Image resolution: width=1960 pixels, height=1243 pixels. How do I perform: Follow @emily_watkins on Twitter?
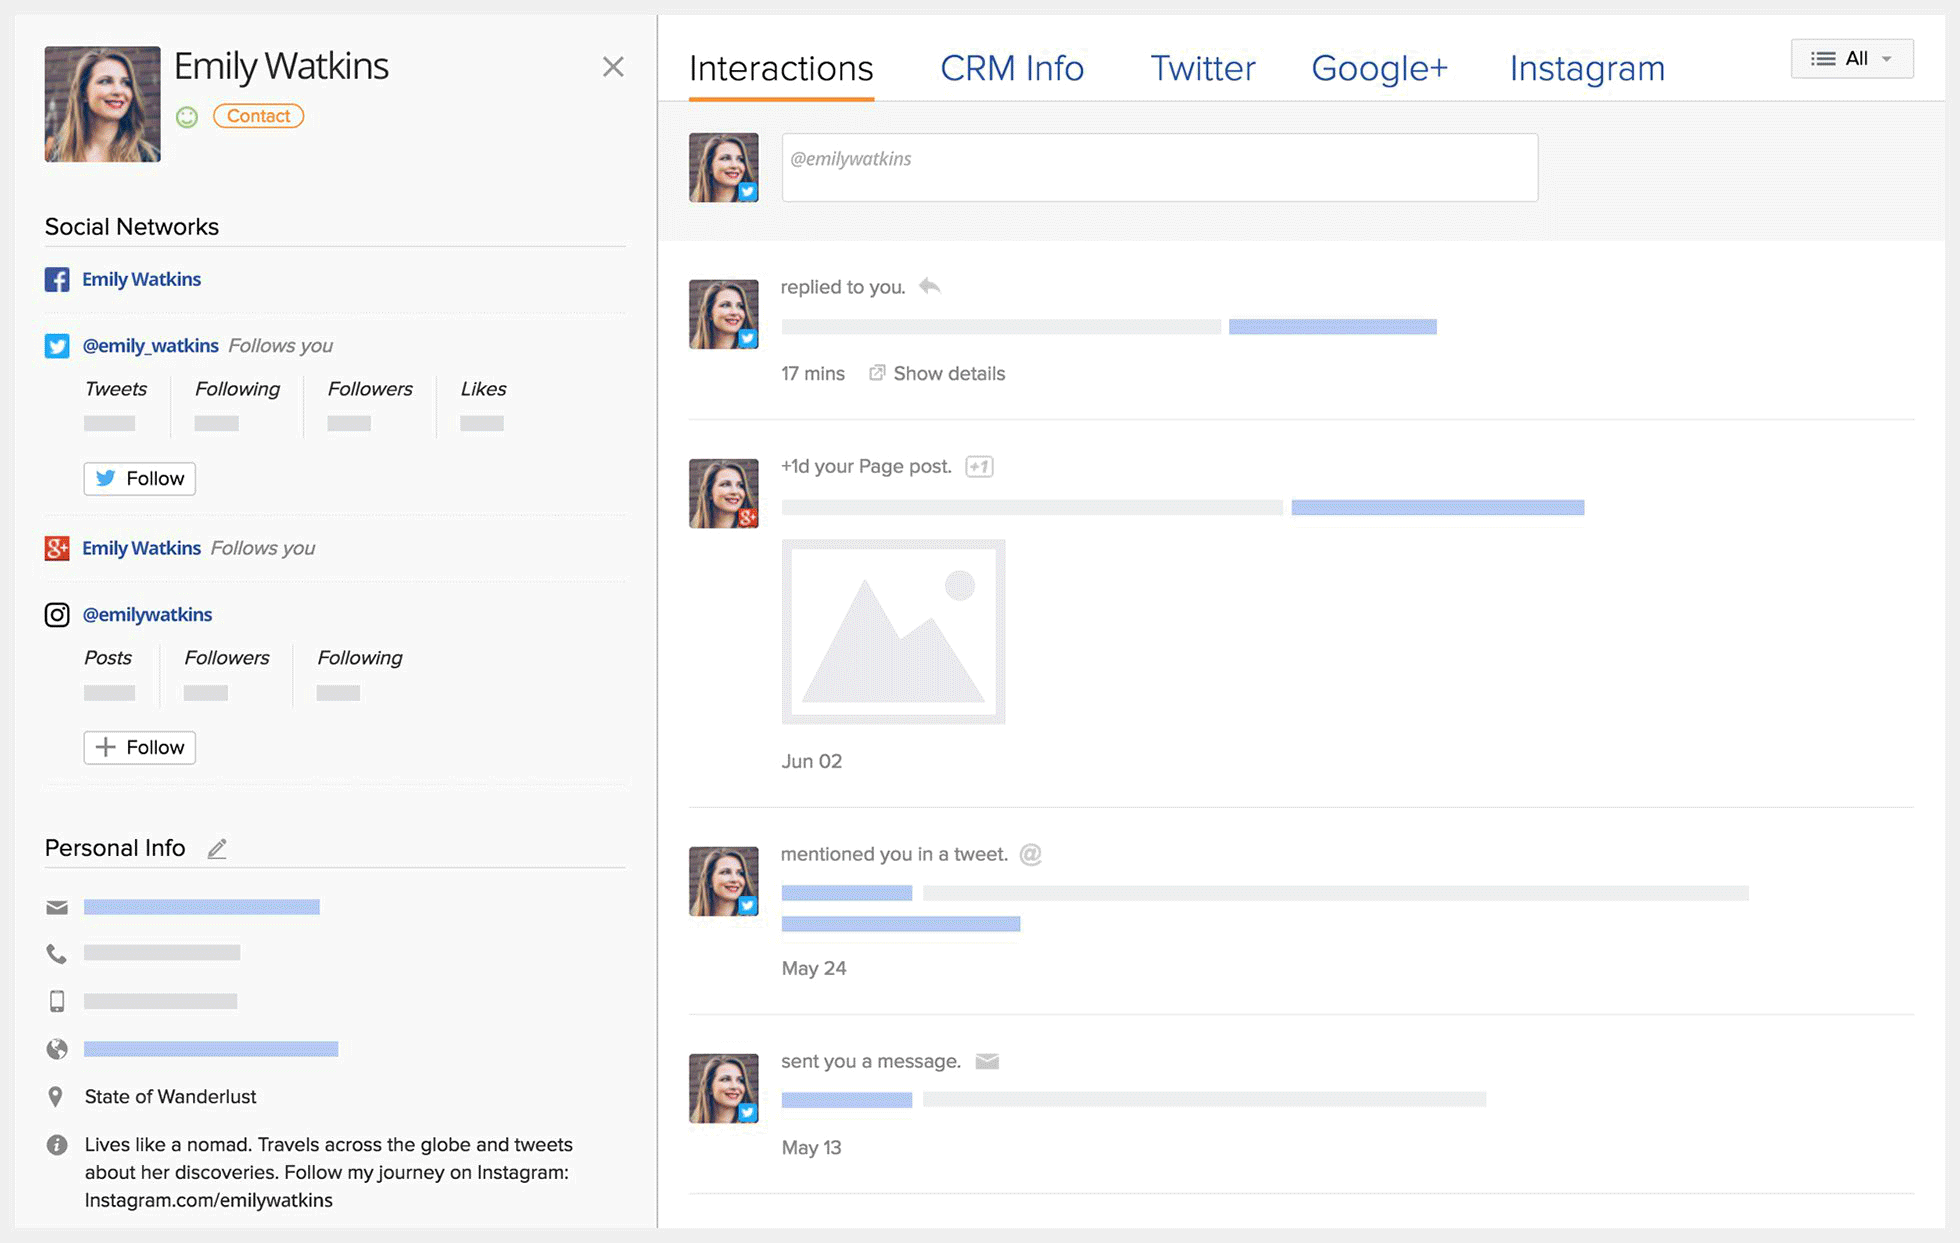point(140,478)
